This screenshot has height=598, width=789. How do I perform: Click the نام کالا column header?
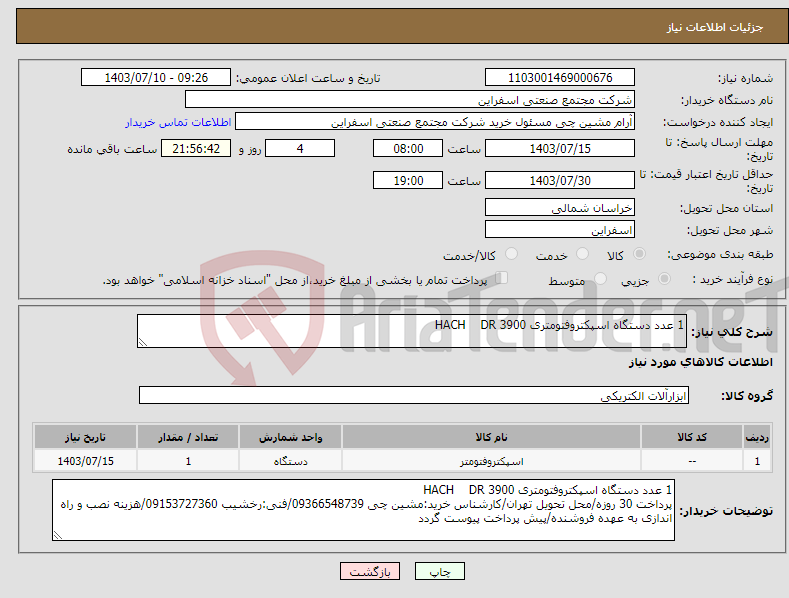[x=491, y=437]
